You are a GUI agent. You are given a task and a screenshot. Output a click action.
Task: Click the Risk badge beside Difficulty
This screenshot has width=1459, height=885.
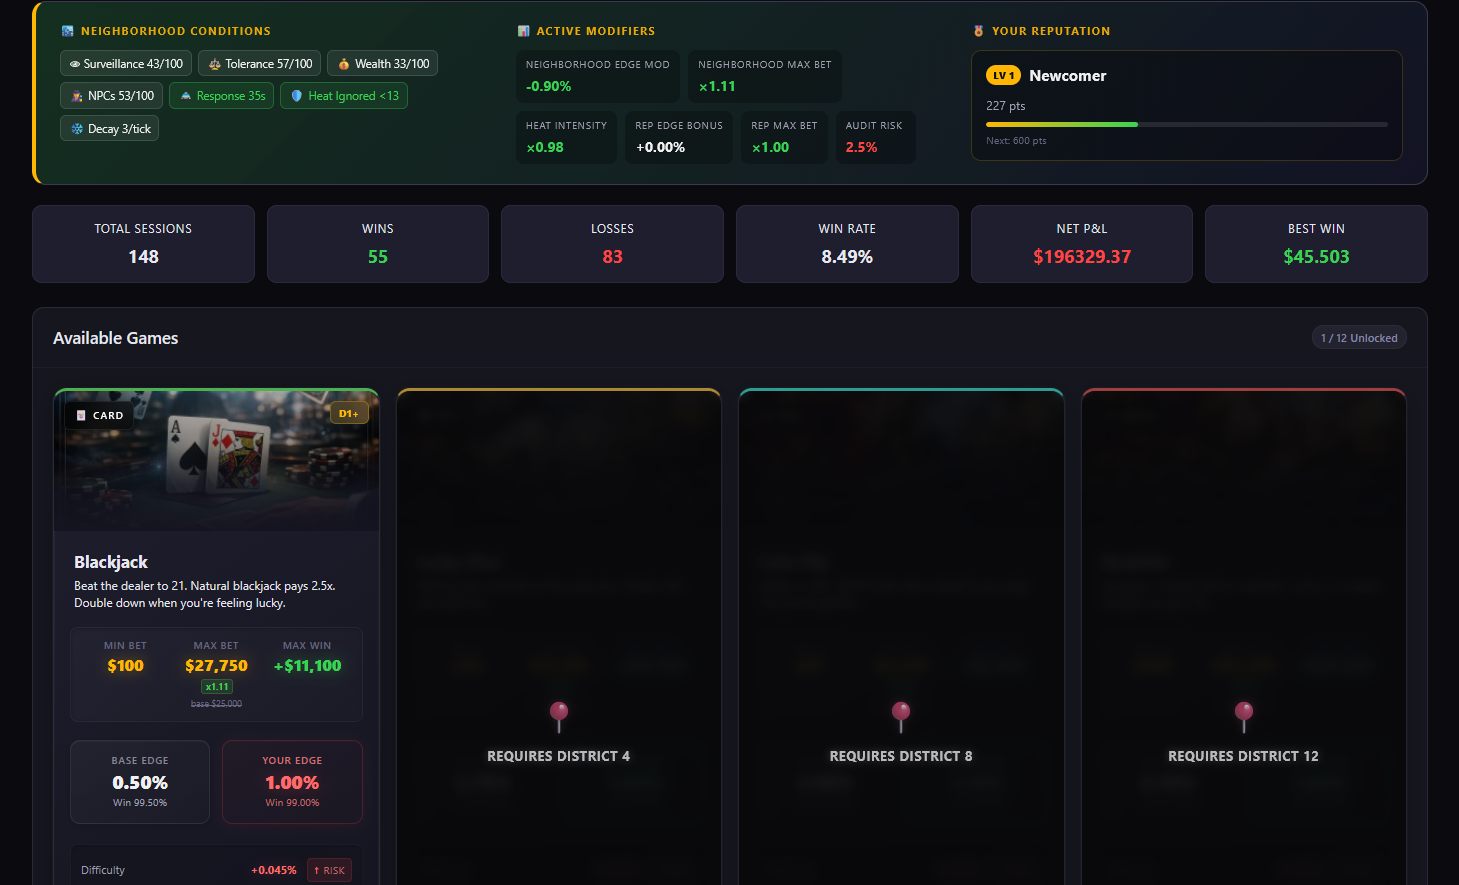(x=329, y=870)
